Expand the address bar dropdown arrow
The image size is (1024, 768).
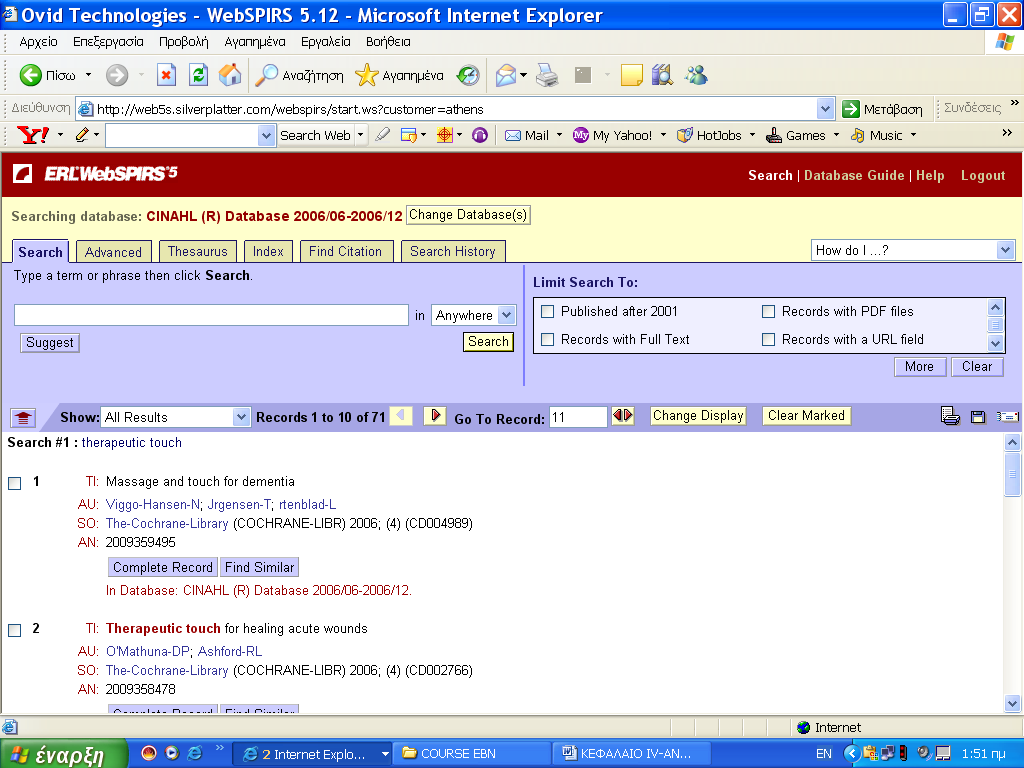tap(825, 109)
